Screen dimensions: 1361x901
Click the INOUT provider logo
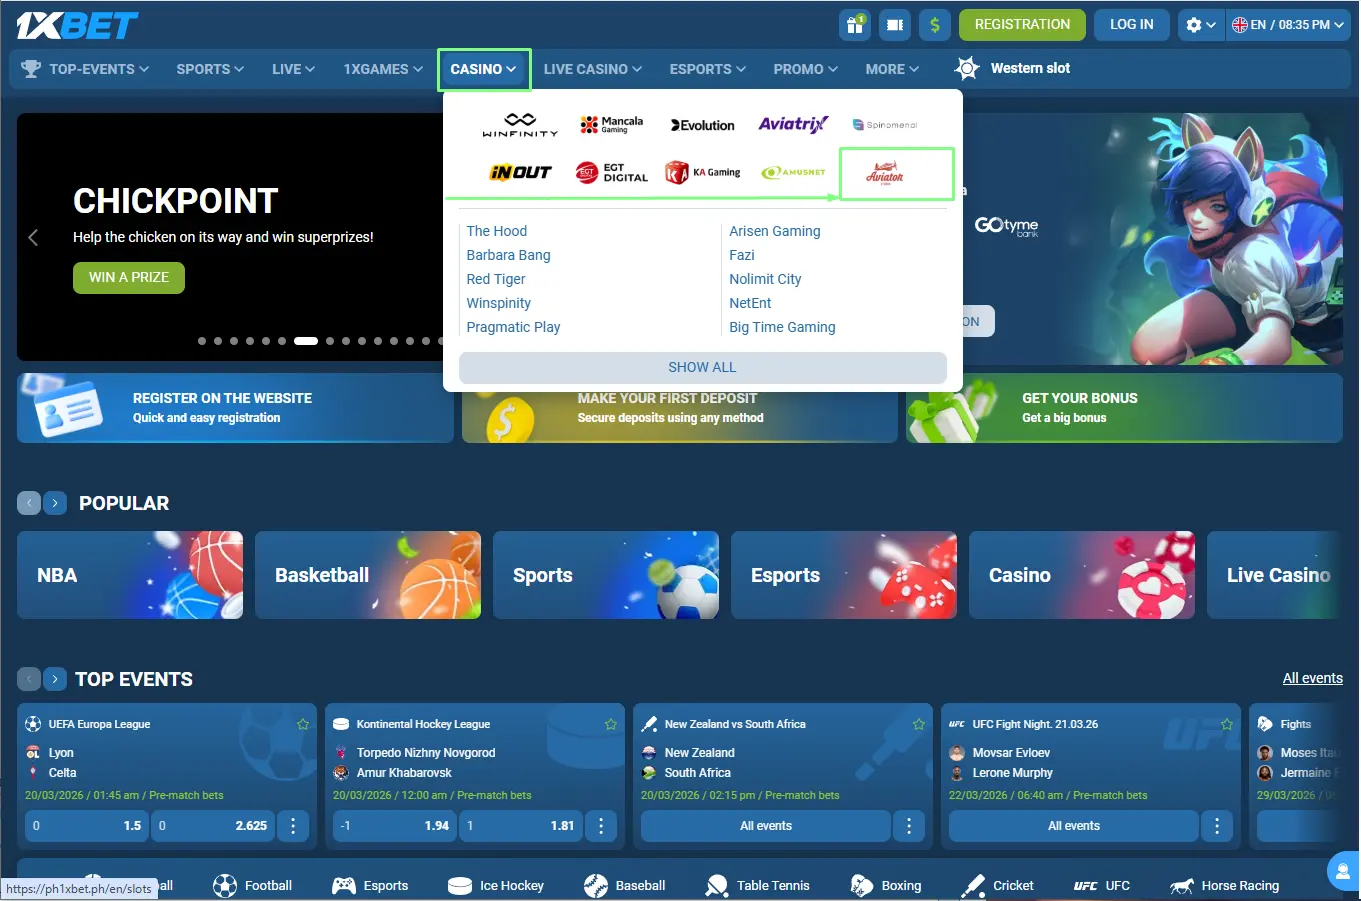click(x=520, y=173)
